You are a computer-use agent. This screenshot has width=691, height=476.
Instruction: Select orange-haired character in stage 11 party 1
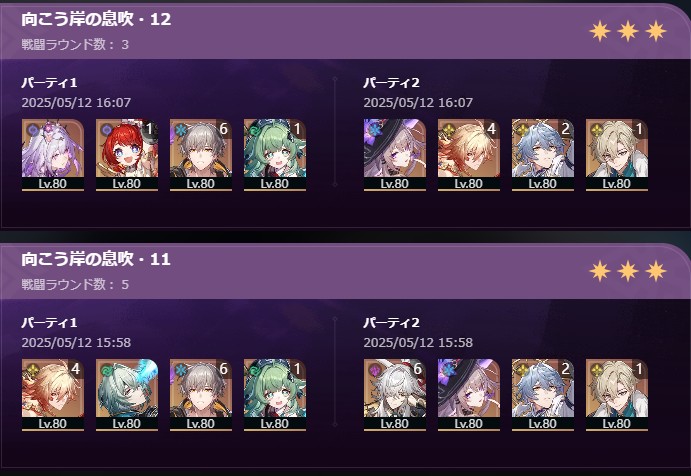coord(53,394)
